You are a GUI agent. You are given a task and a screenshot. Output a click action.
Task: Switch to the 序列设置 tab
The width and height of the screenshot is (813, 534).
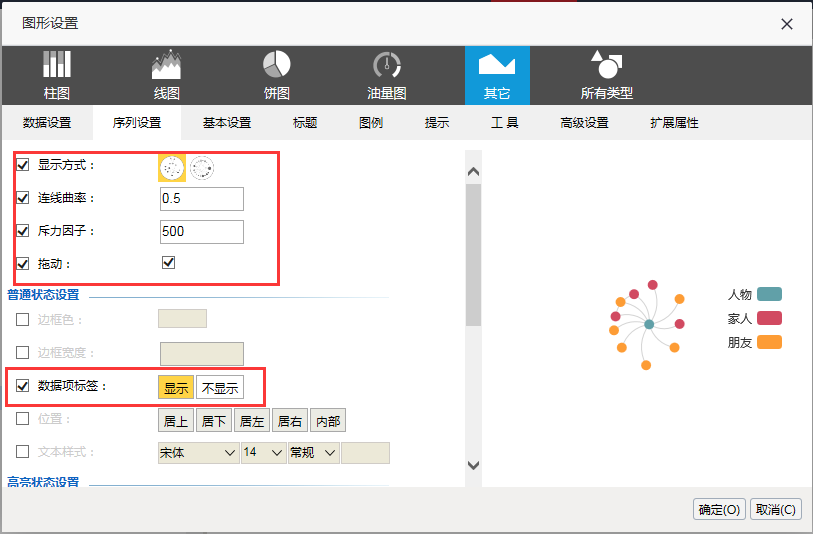[137, 123]
